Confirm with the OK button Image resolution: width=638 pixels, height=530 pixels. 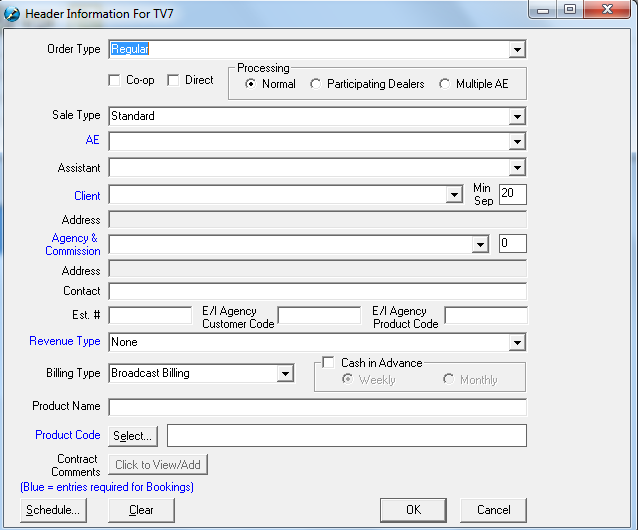[413, 510]
